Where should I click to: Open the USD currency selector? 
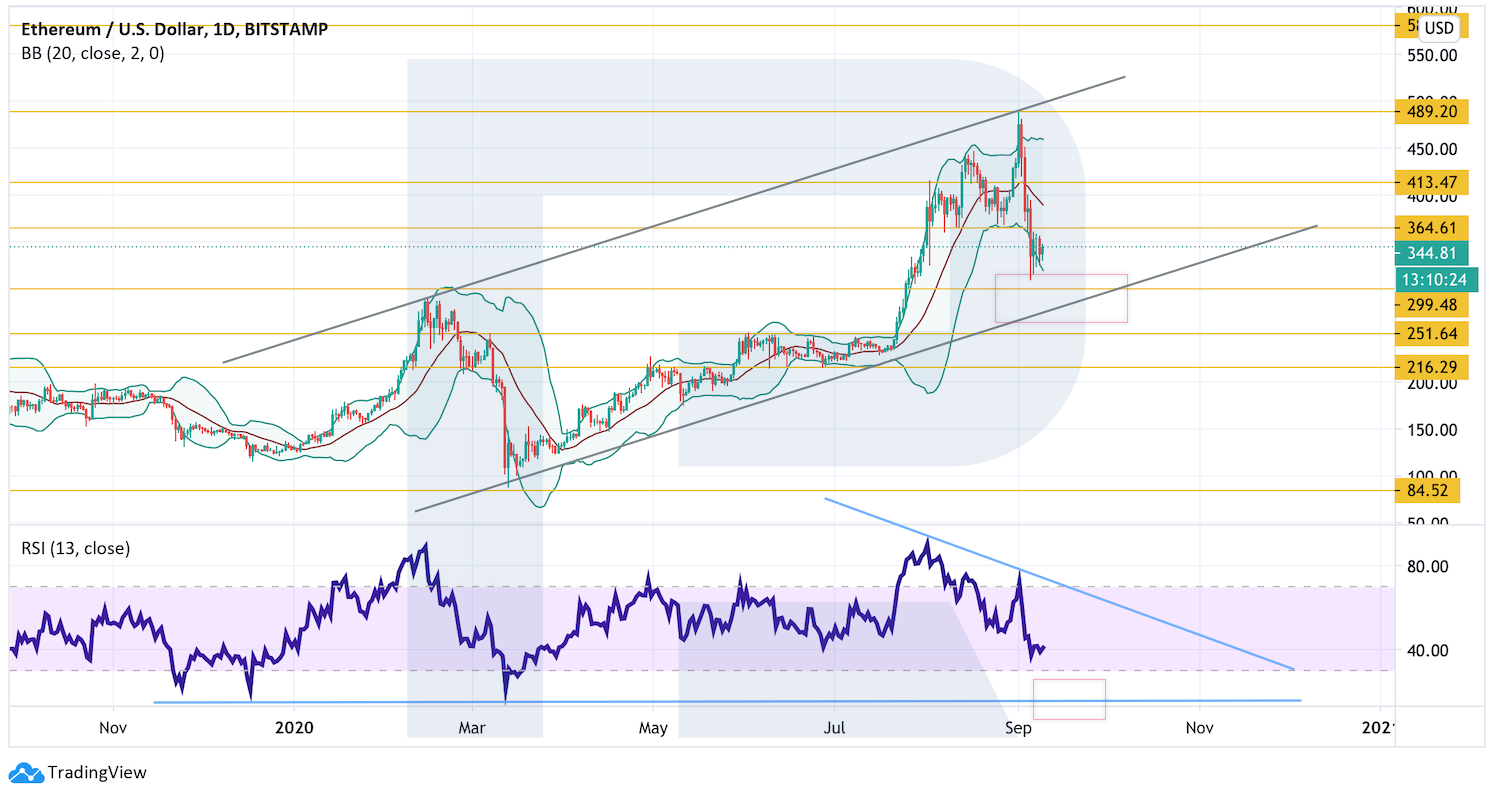pyautogui.click(x=1439, y=28)
